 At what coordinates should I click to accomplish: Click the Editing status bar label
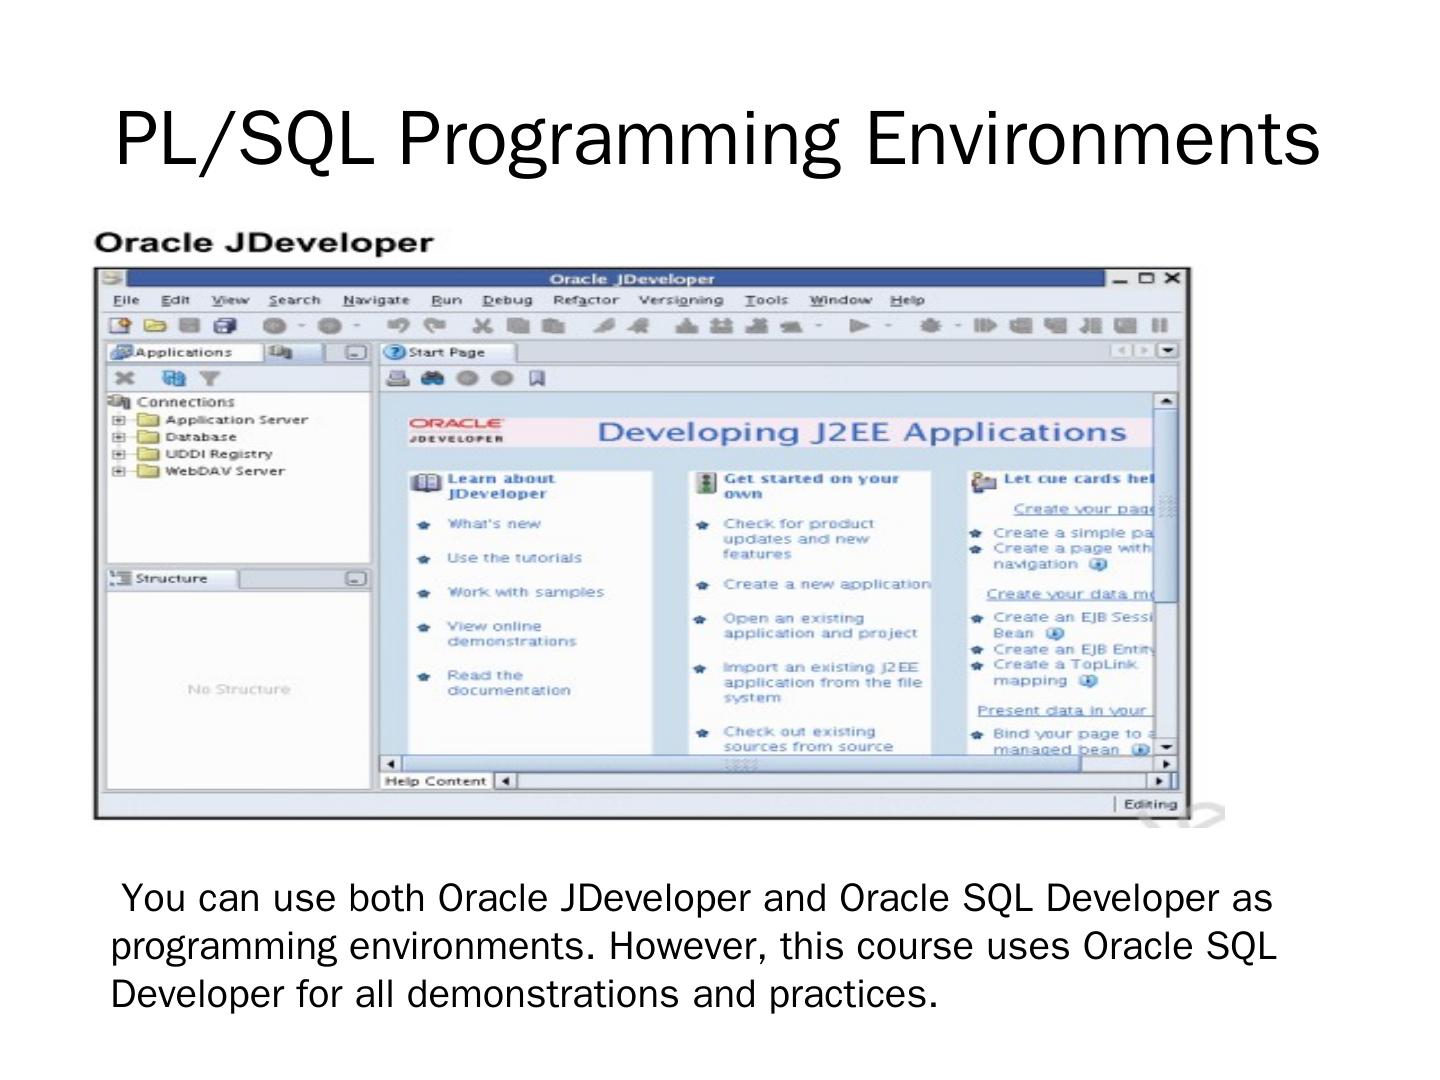click(x=1149, y=804)
